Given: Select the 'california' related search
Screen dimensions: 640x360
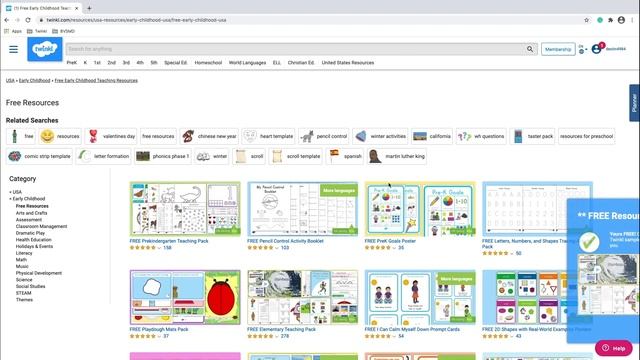Looking at the screenshot, I should click(432, 136).
